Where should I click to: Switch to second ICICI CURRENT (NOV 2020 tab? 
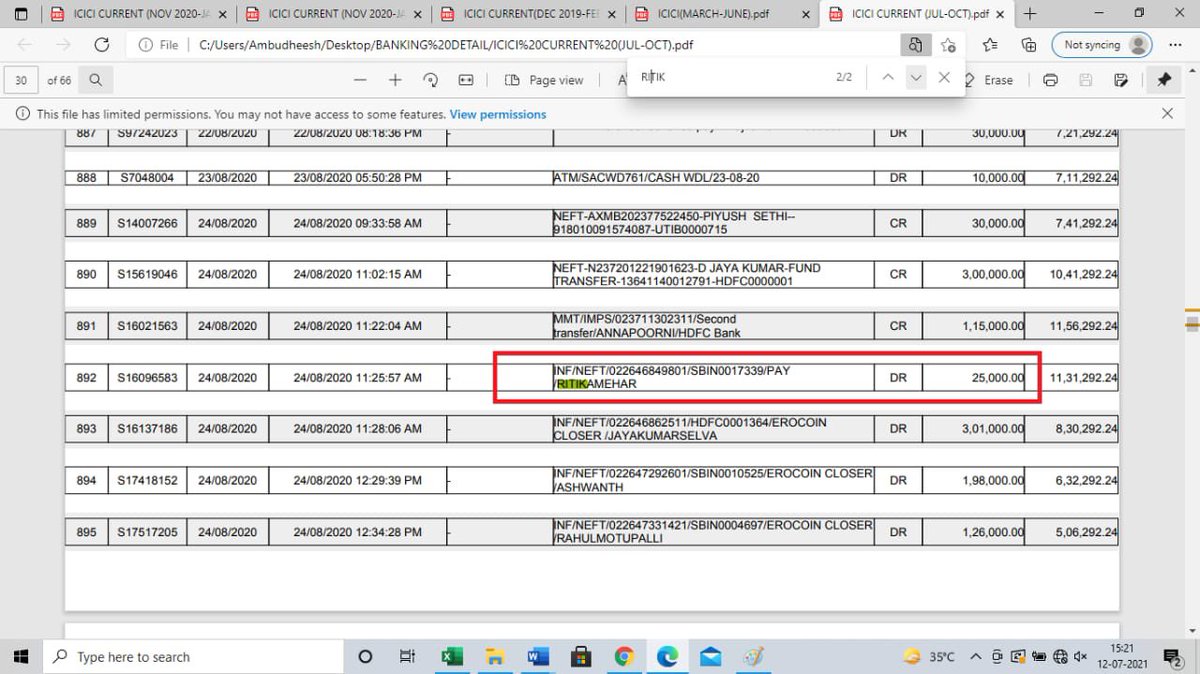point(334,14)
